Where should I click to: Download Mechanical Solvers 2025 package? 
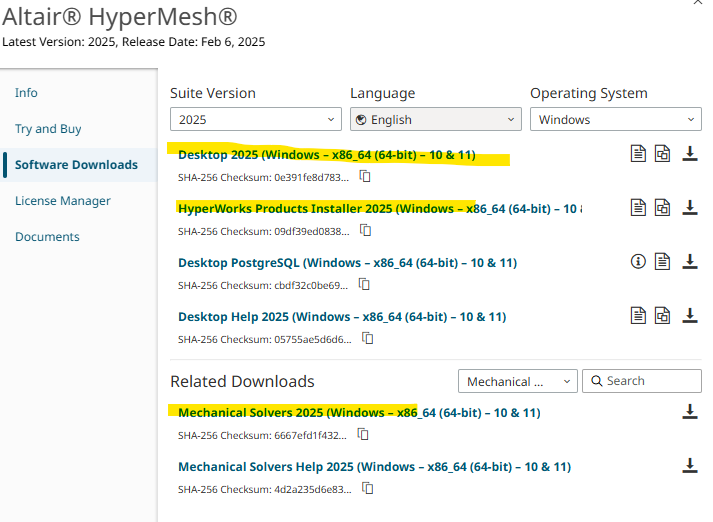(x=690, y=412)
